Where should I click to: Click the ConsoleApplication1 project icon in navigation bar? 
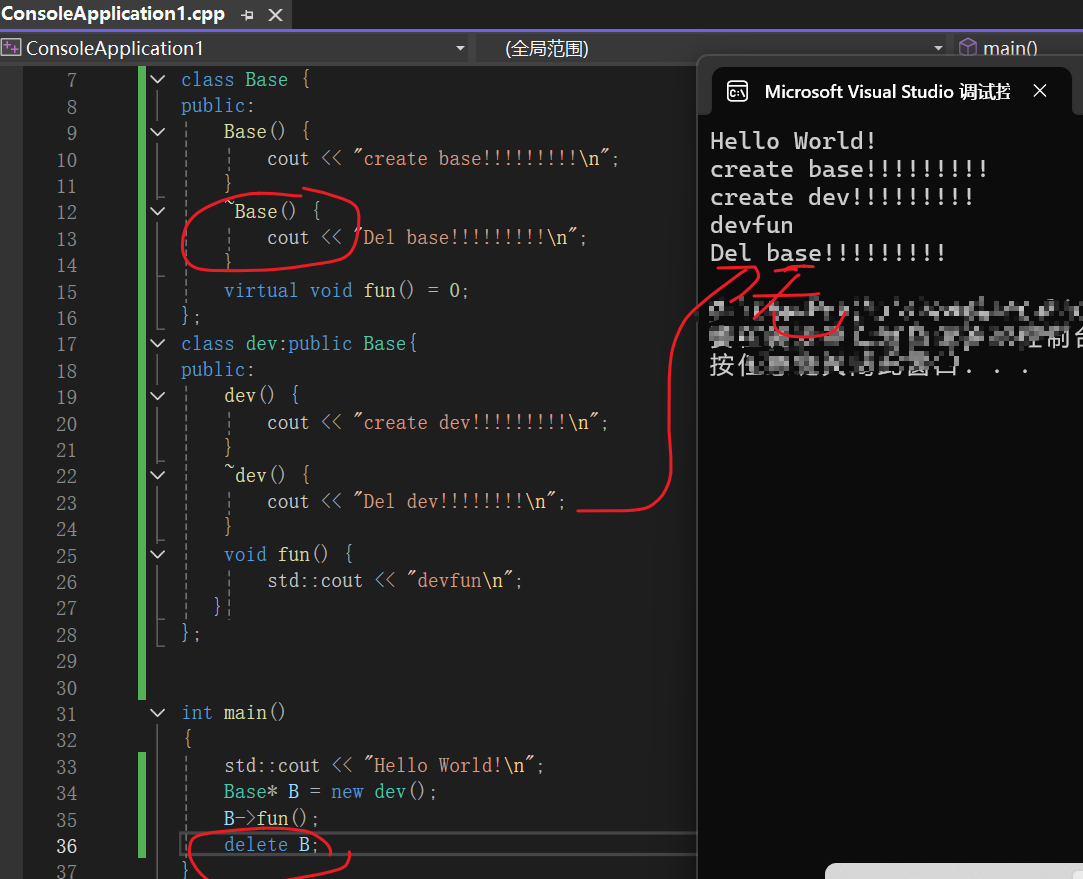click(x=11, y=48)
